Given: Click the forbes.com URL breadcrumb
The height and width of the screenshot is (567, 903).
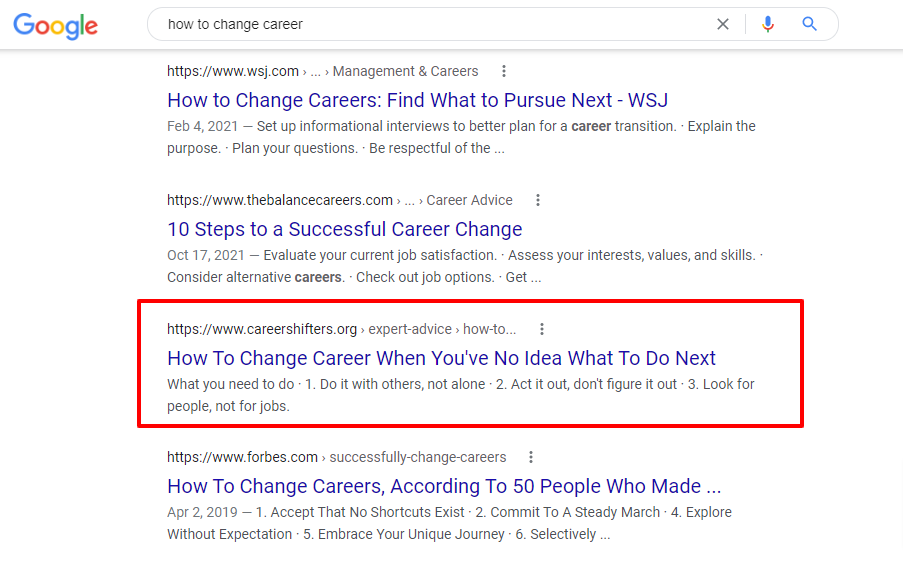Looking at the screenshot, I should point(242,457).
